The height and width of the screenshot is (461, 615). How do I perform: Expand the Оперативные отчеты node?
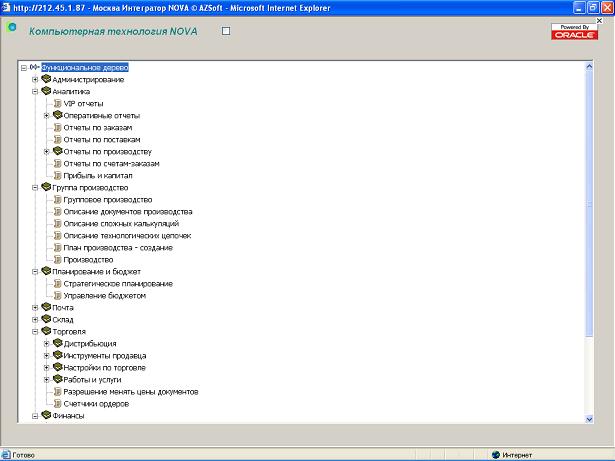point(46,116)
